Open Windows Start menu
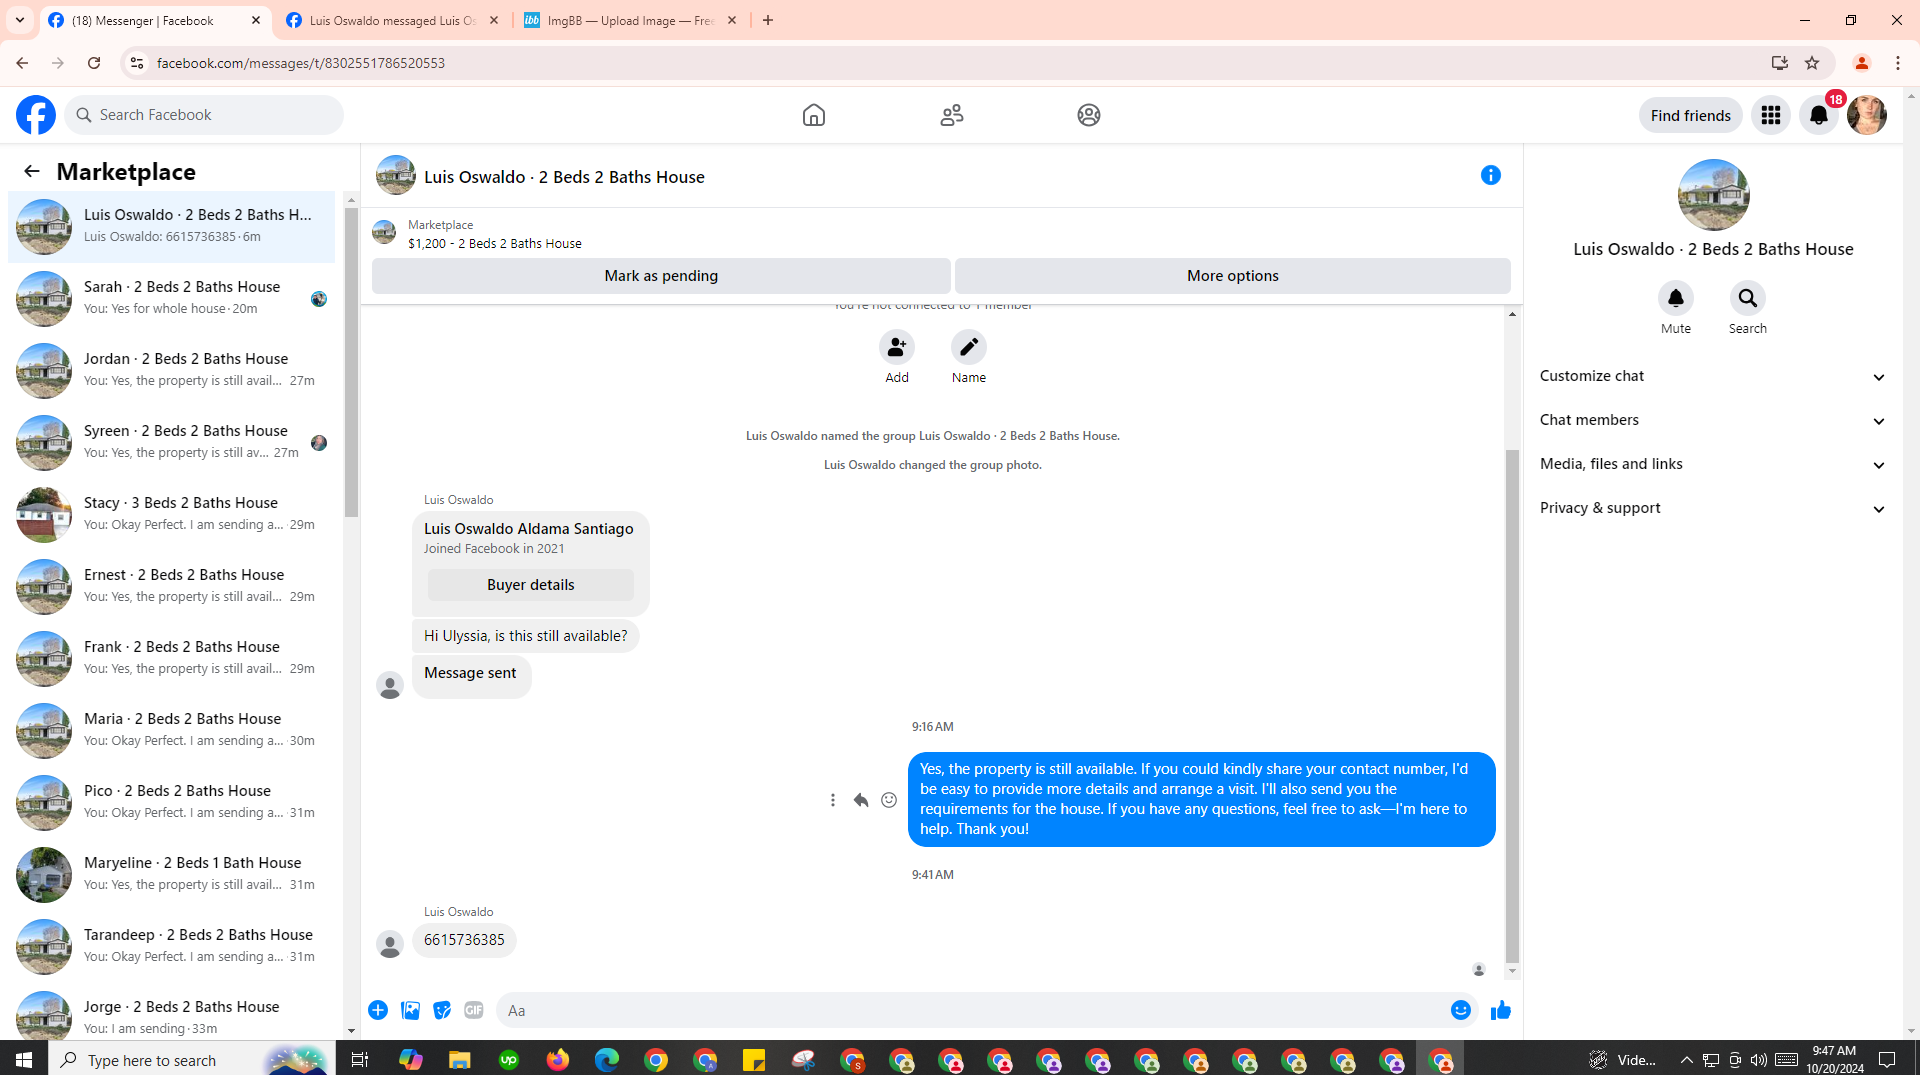 (24, 1060)
